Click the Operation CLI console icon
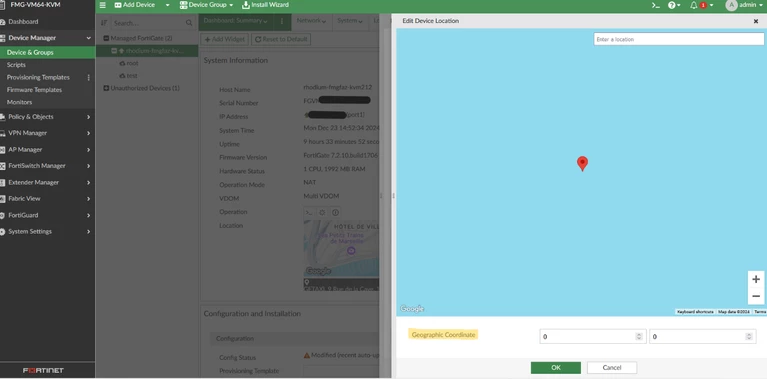Viewport: 767px width, 379px height. pos(309,213)
